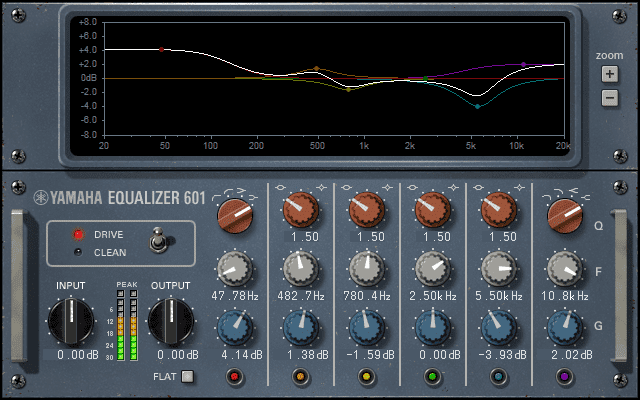This screenshot has height=400, width=640.
Task: Click the blue gain knob above 4.14dB
Action: click(x=235, y=328)
